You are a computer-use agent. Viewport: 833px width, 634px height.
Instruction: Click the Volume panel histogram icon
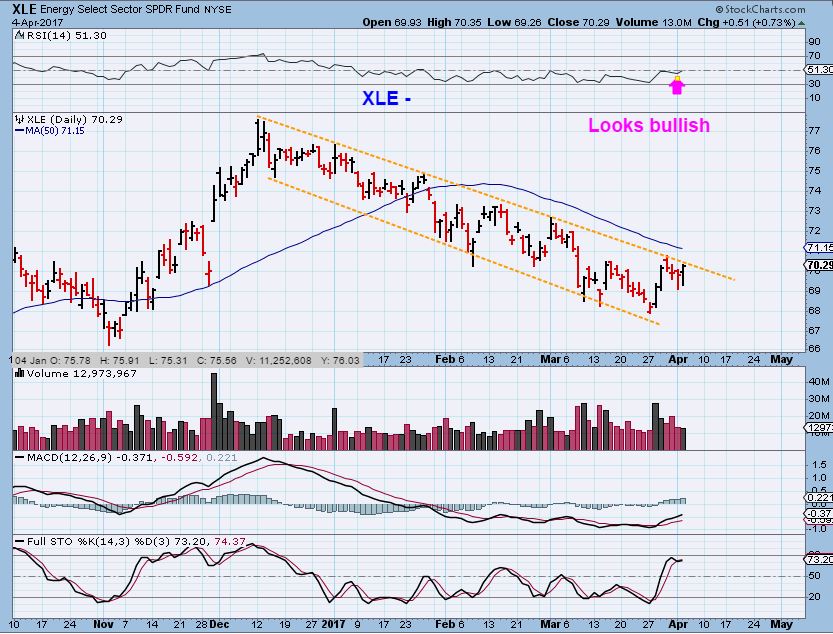(20, 374)
